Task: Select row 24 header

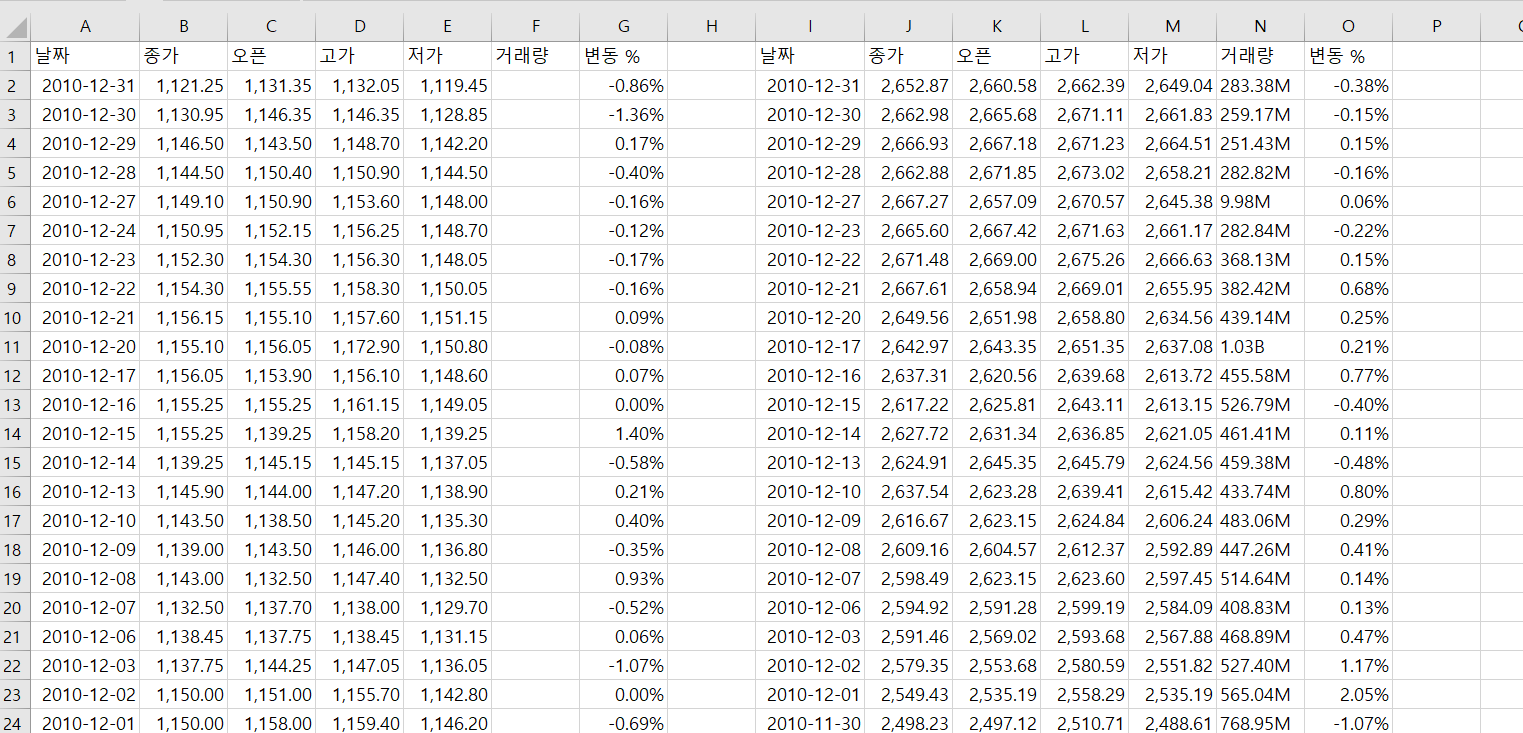Action: coord(15,723)
